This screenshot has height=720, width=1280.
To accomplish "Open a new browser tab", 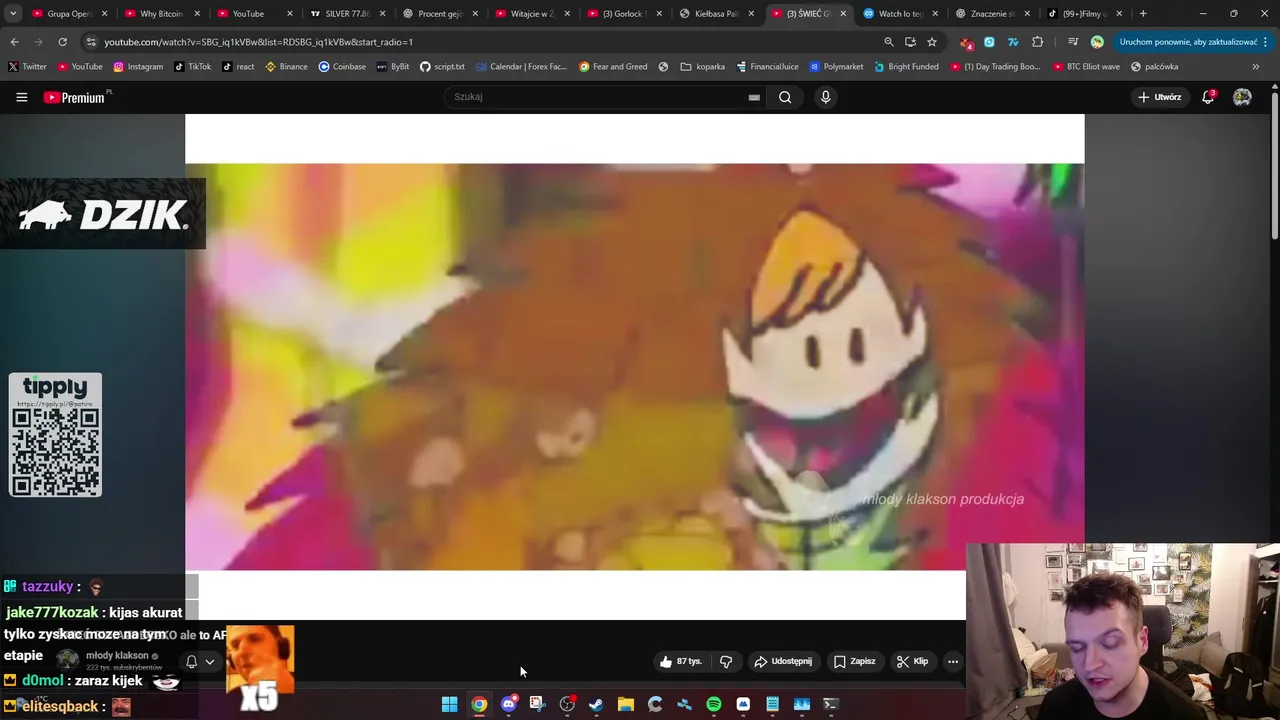I will click(x=1143, y=14).
